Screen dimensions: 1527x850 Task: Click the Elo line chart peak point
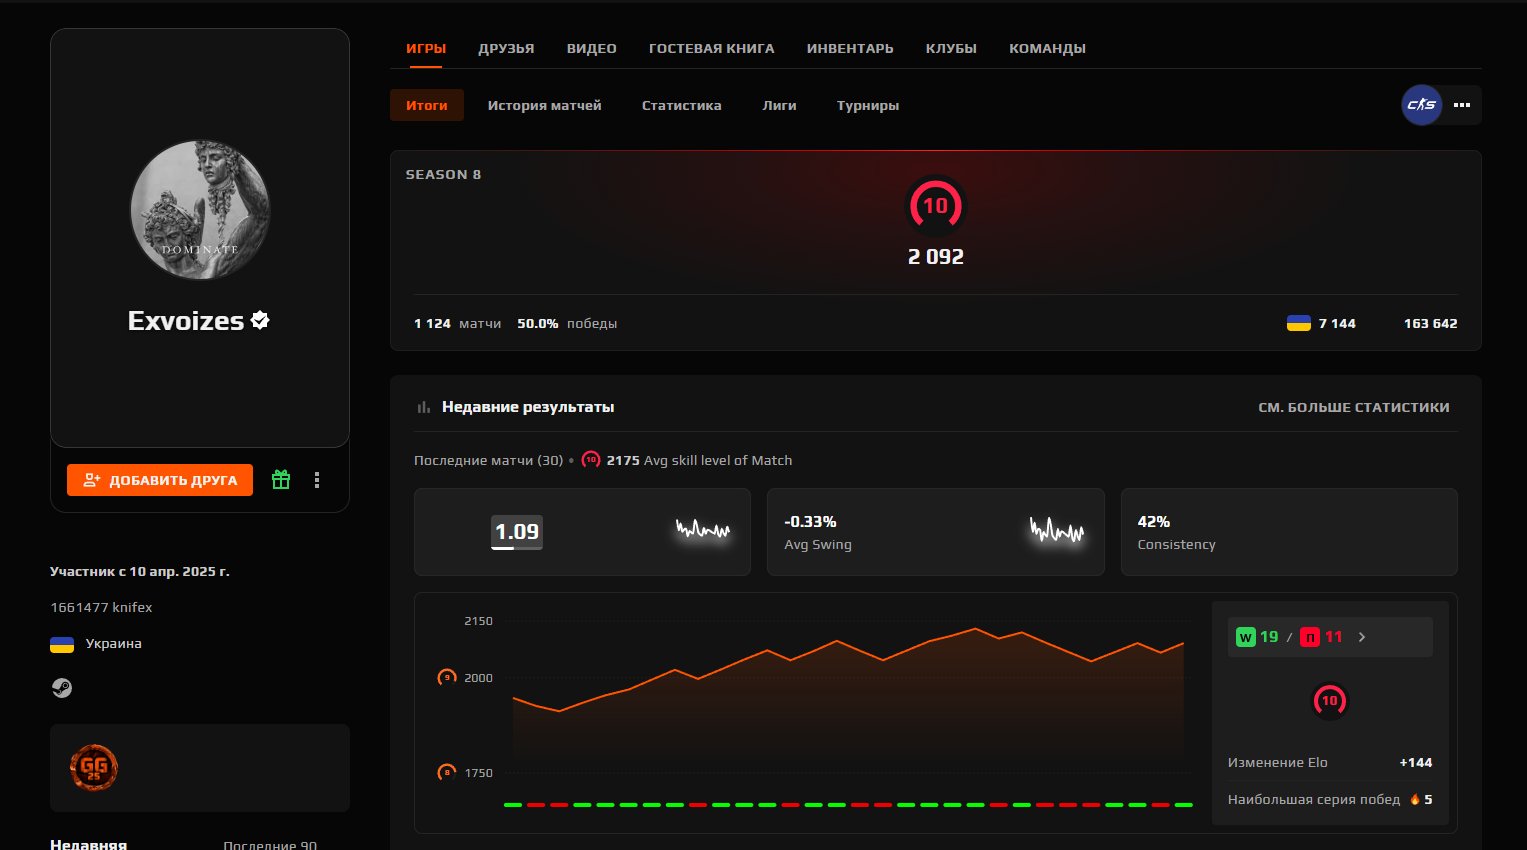(975, 629)
